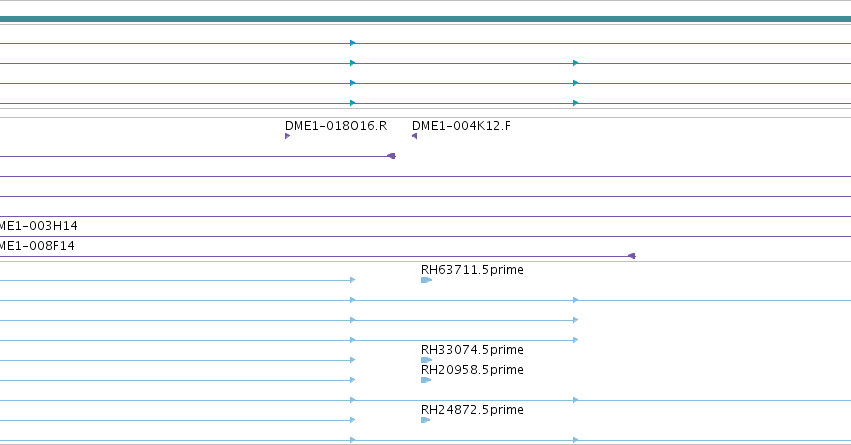Click the blue glyph beneath RH63711.5prime
This screenshot has height=445, width=851.
[x=427, y=280]
